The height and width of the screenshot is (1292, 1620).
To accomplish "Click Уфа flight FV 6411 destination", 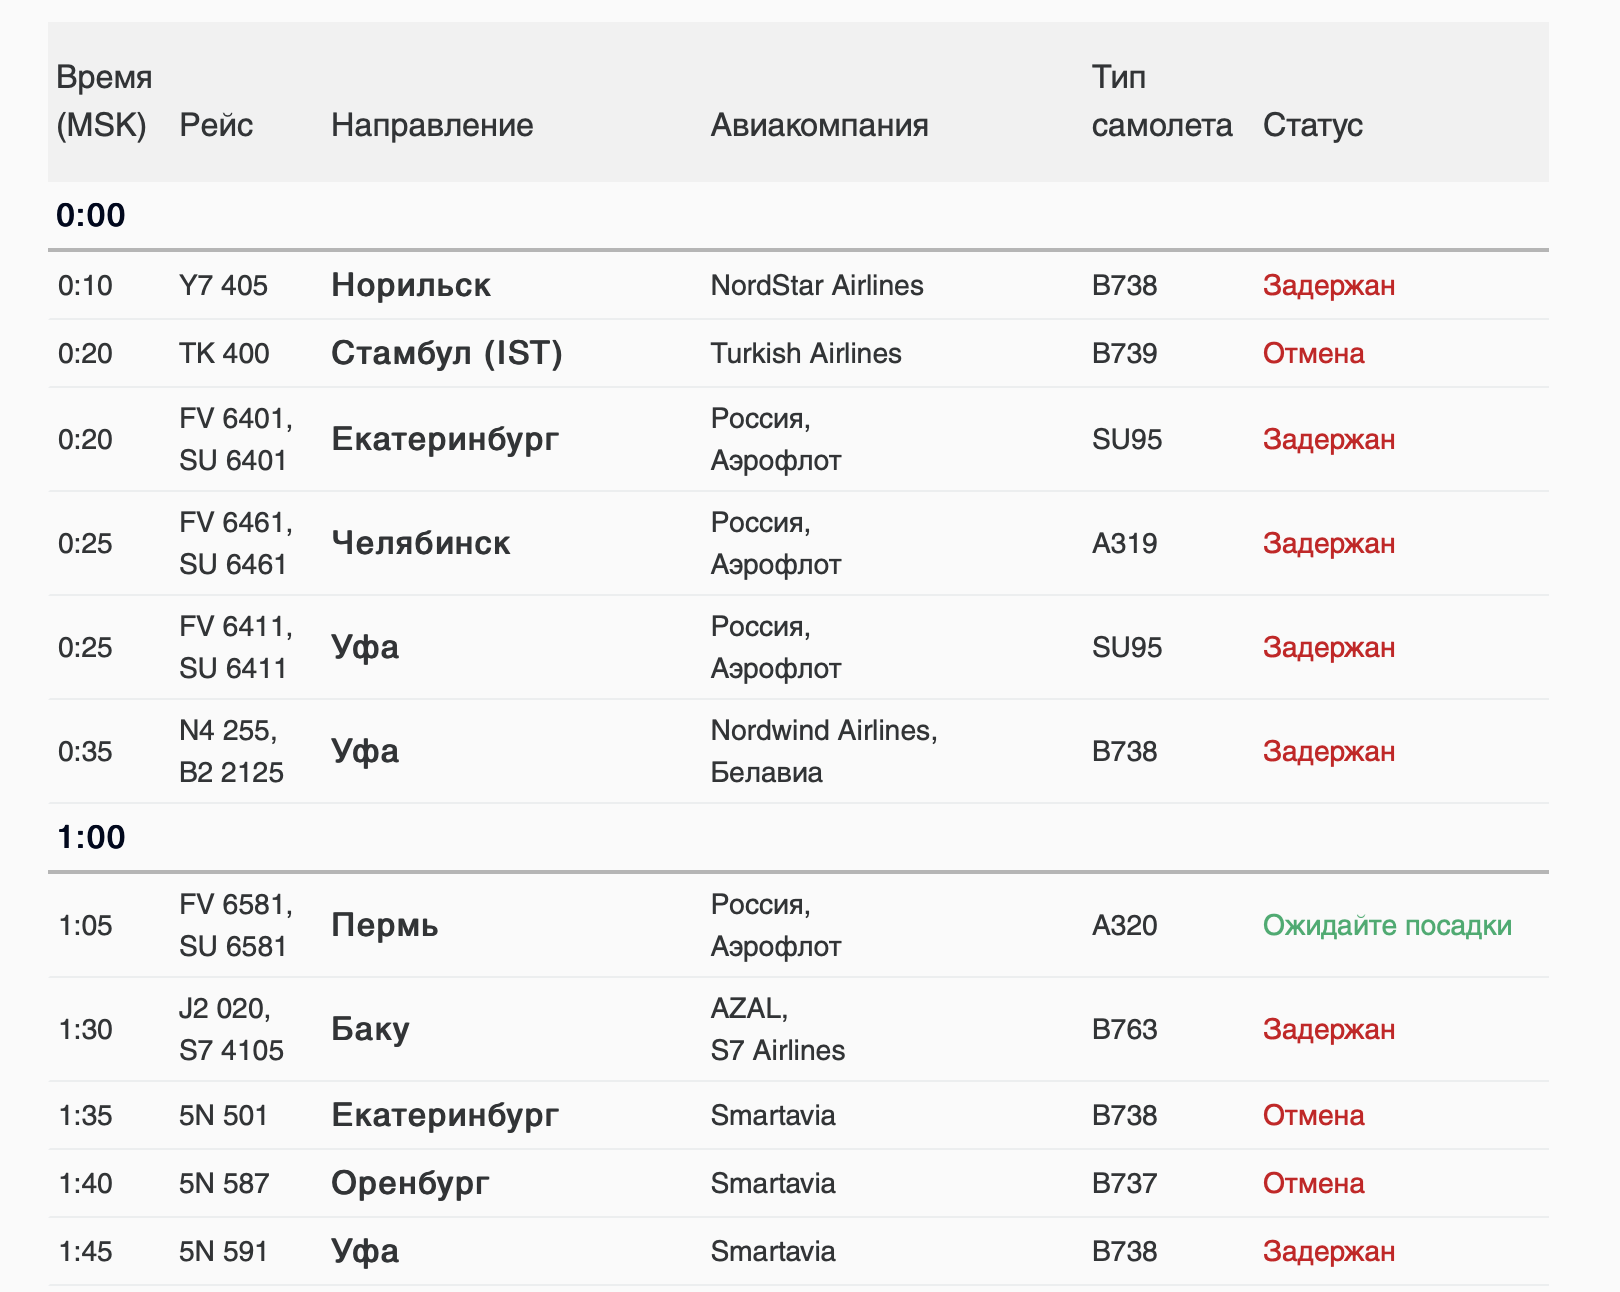I will 365,648.
